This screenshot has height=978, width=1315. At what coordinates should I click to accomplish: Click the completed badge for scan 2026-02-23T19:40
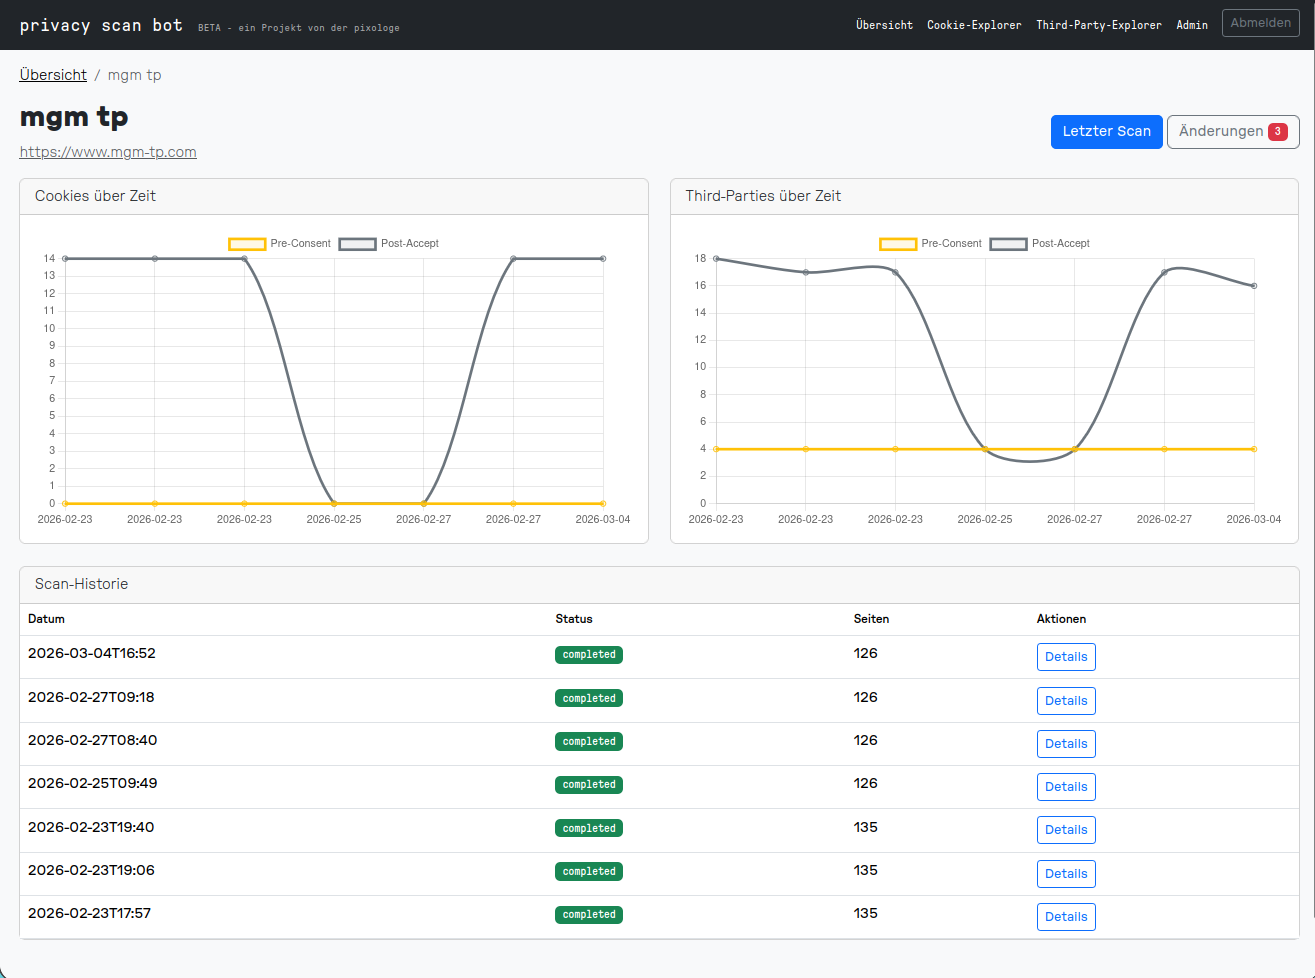(x=589, y=829)
